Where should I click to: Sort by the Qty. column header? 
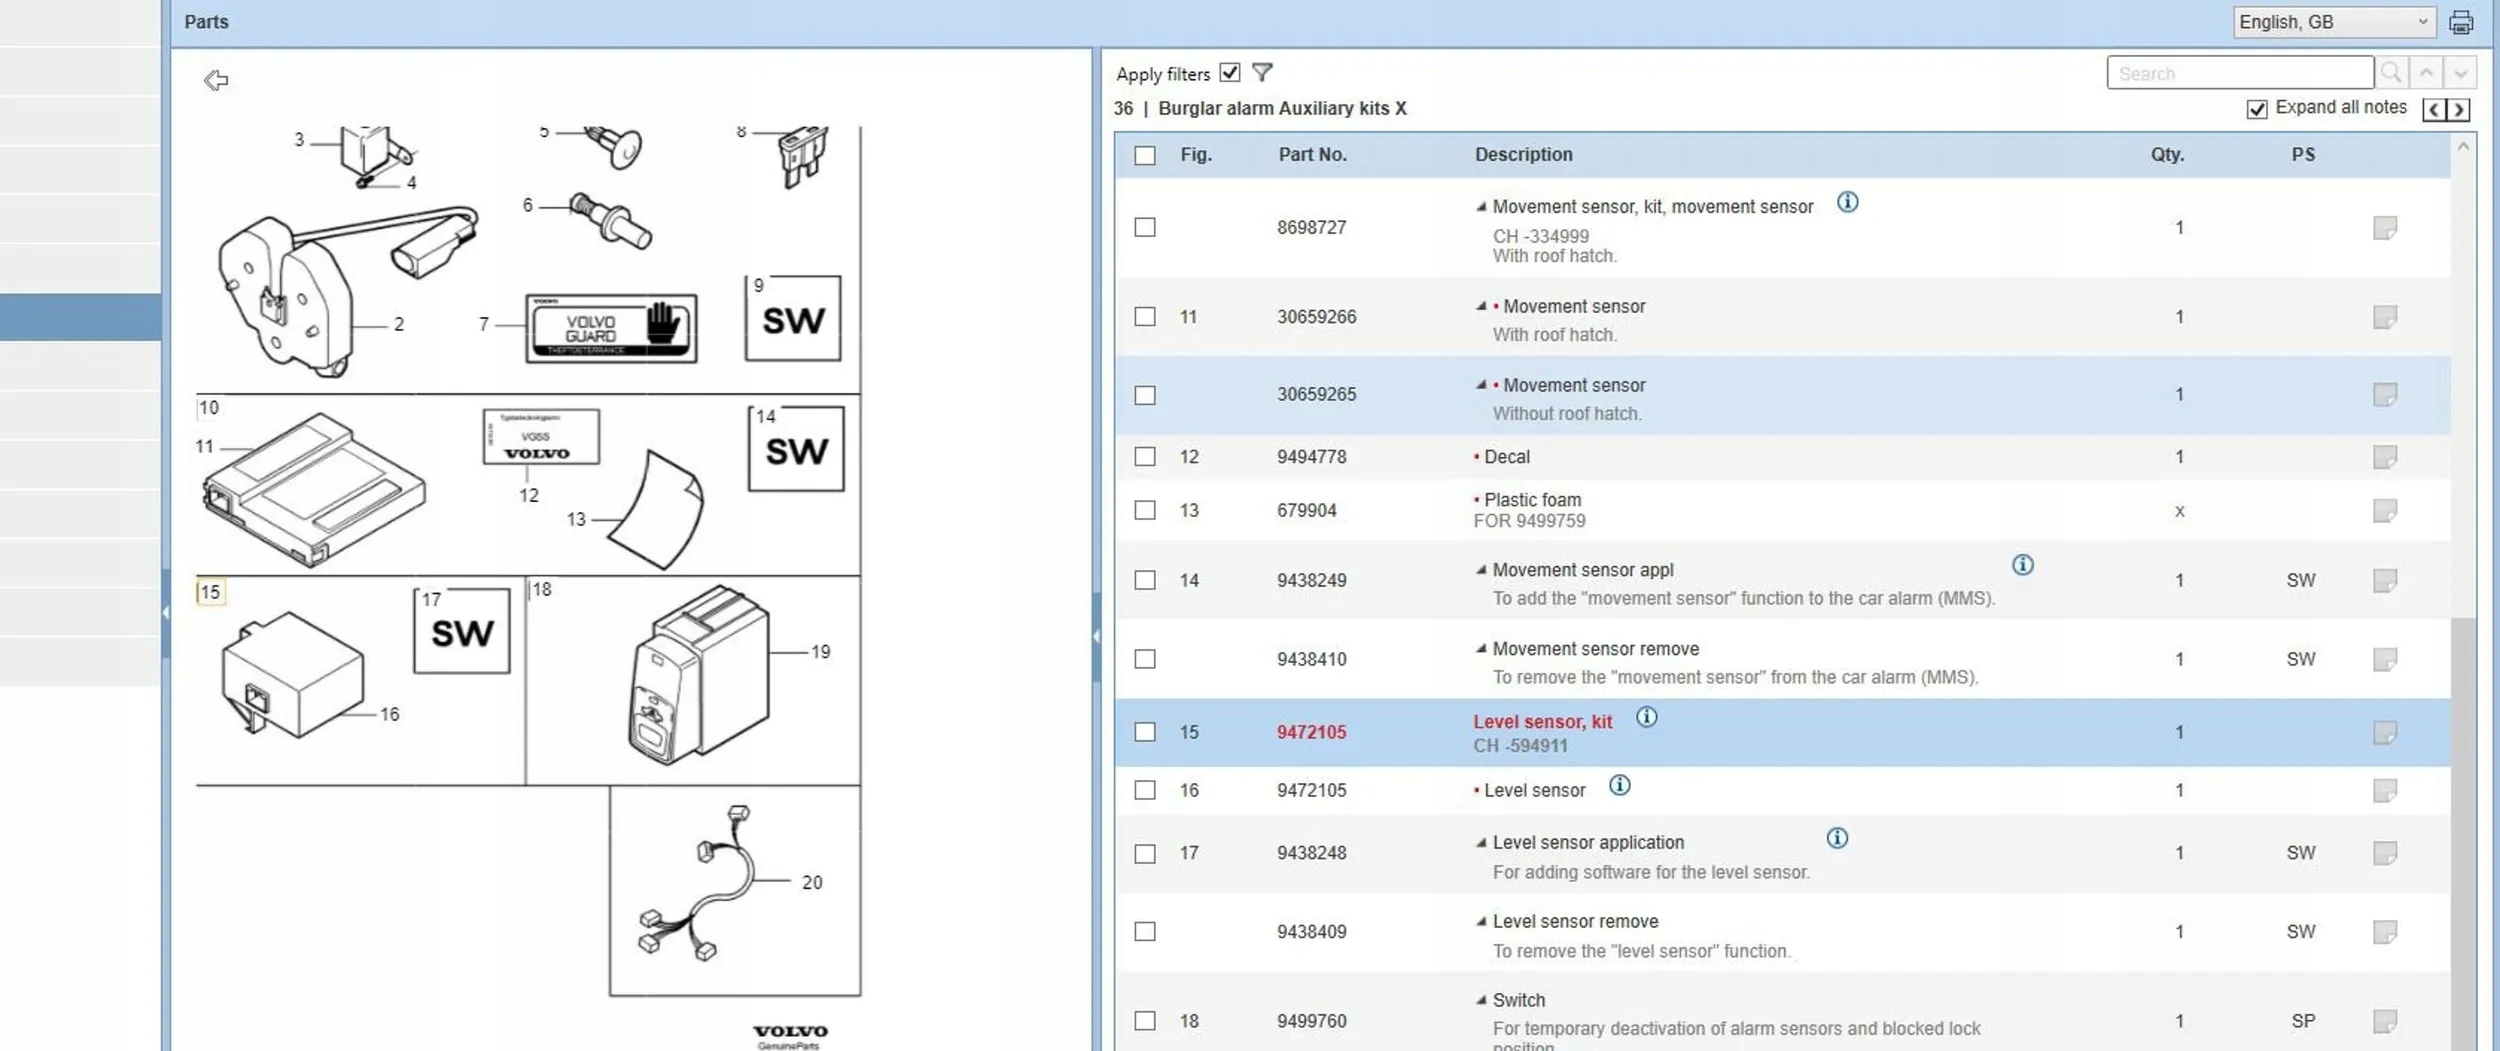2167,155
